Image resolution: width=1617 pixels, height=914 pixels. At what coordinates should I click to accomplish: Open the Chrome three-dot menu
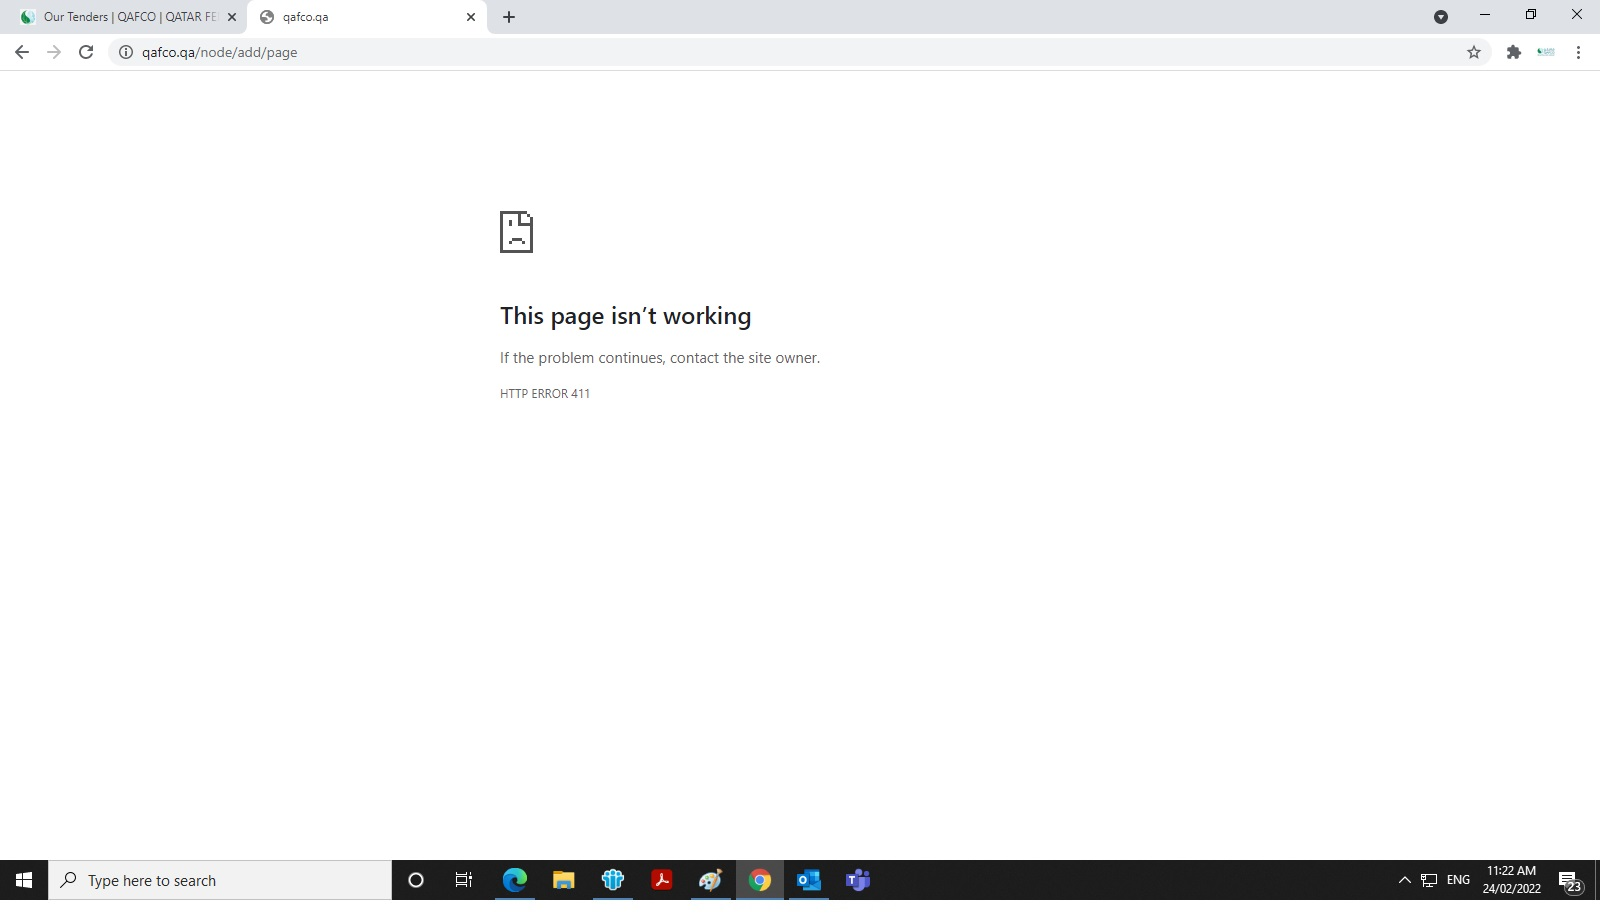[x=1580, y=52]
